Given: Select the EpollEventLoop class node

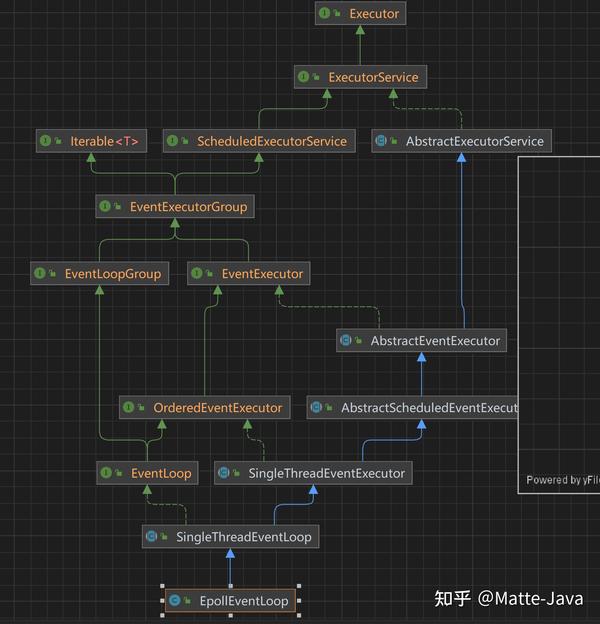Looking at the screenshot, I should tap(230, 601).
